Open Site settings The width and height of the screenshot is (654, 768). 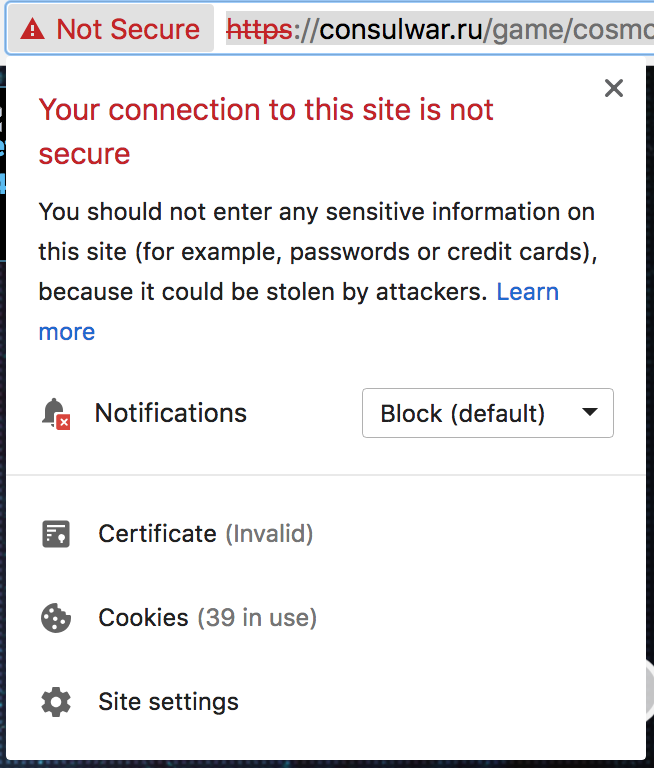(168, 702)
